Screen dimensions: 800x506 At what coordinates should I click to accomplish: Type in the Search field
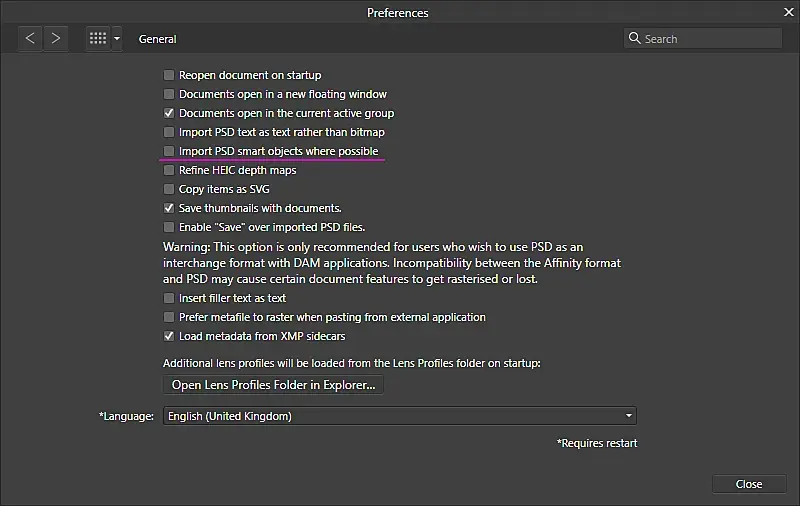(x=710, y=38)
